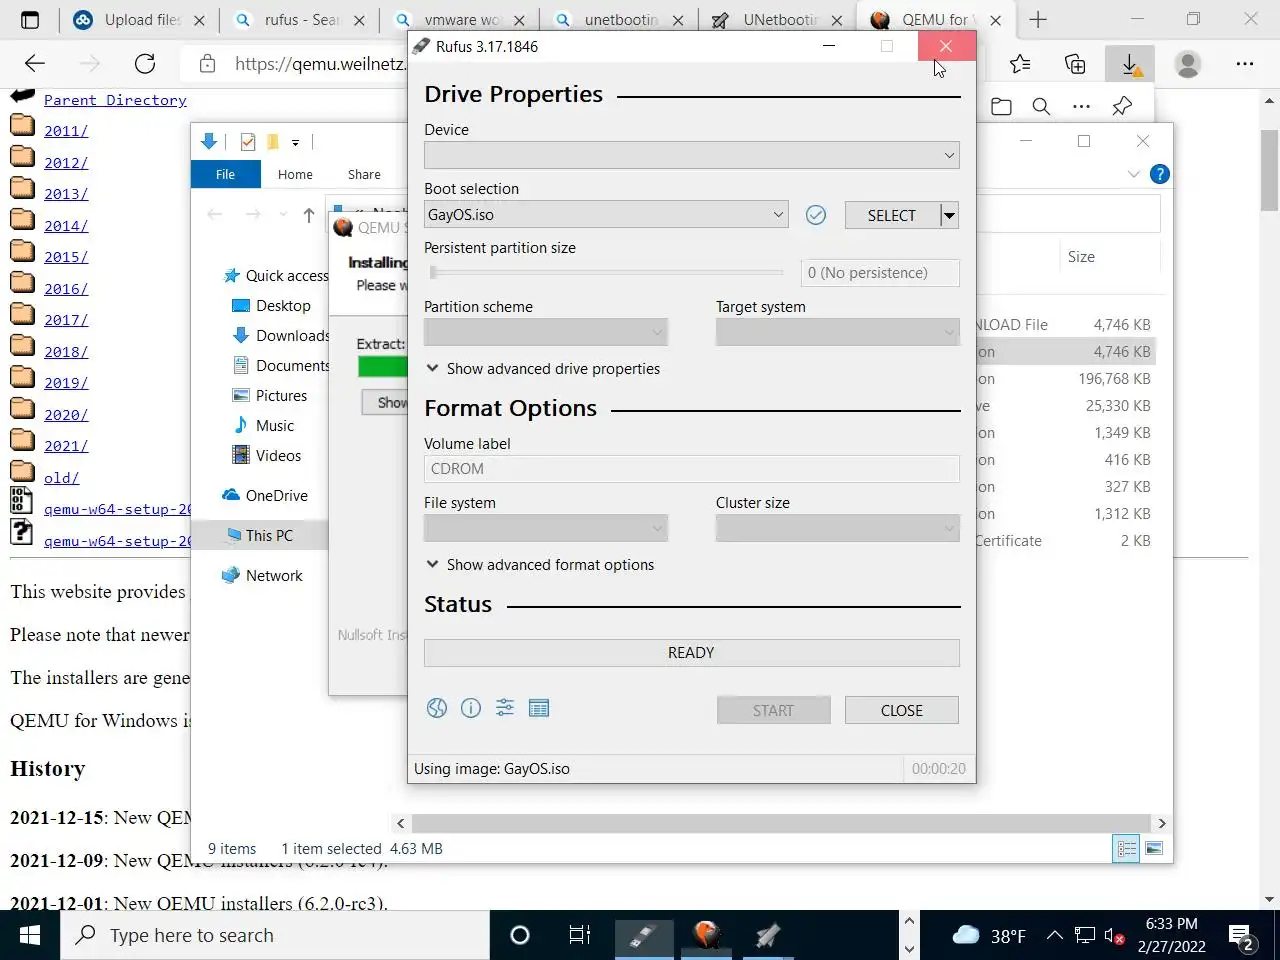Show hidden system tray icons chevron
This screenshot has width=1280, height=960.
click(1055, 936)
